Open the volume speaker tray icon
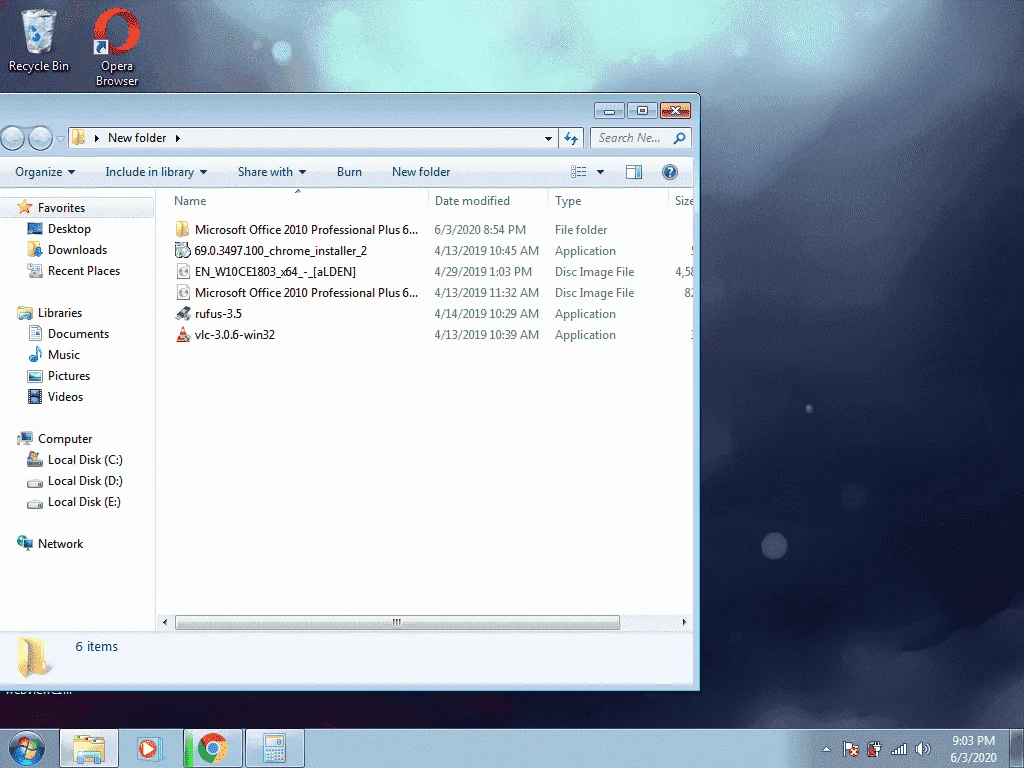This screenshot has height=768, width=1024. click(923, 749)
